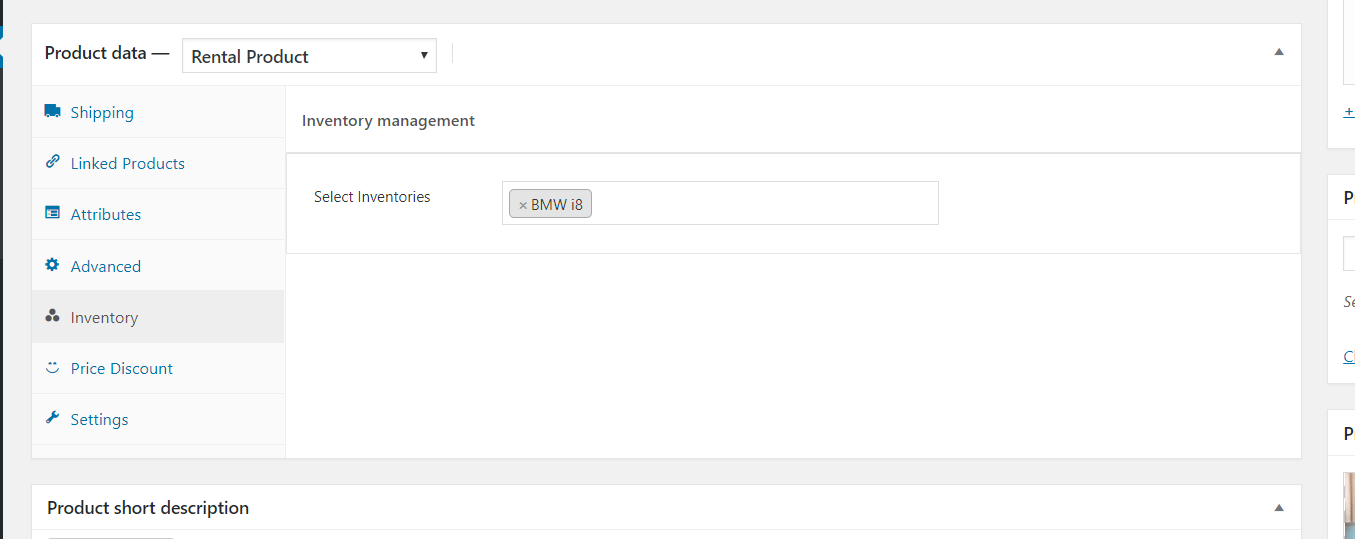The width and height of the screenshot is (1355, 539).
Task: Select the BMW i8 inventory tag text
Action: [557, 205]
